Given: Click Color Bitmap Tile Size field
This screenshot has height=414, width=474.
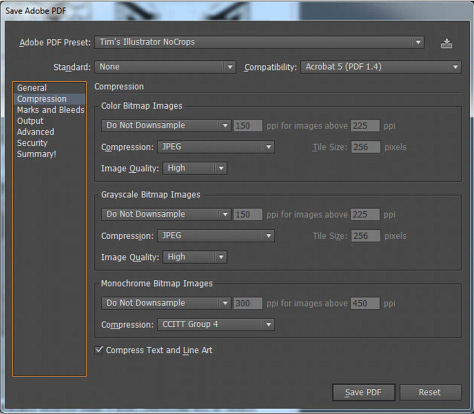Looking at the screenshot, I should 365,147.
